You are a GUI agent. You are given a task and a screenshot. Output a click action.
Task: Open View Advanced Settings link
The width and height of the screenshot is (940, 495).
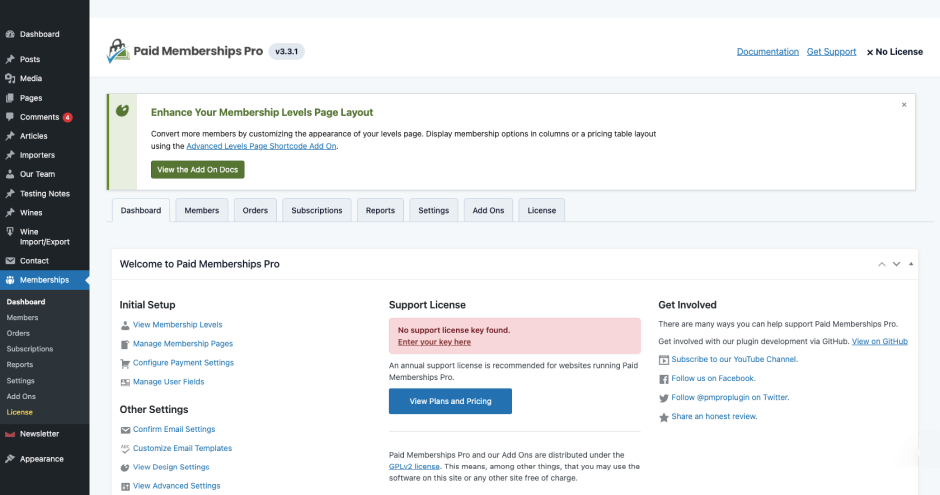point(176,486)
